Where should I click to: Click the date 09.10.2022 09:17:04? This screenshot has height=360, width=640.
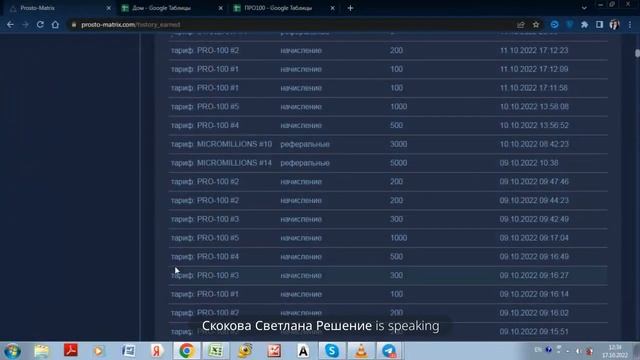click(534, 238)
